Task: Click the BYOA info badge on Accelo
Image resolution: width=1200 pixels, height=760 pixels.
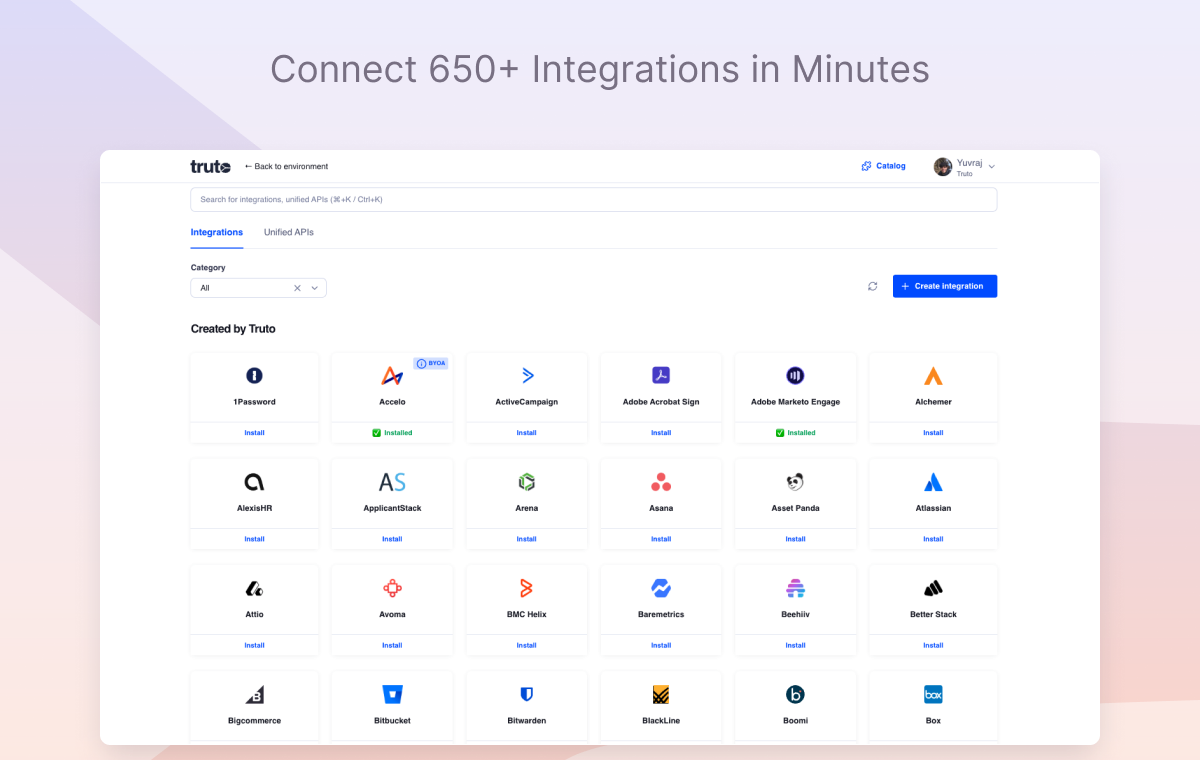Action: 431,363
